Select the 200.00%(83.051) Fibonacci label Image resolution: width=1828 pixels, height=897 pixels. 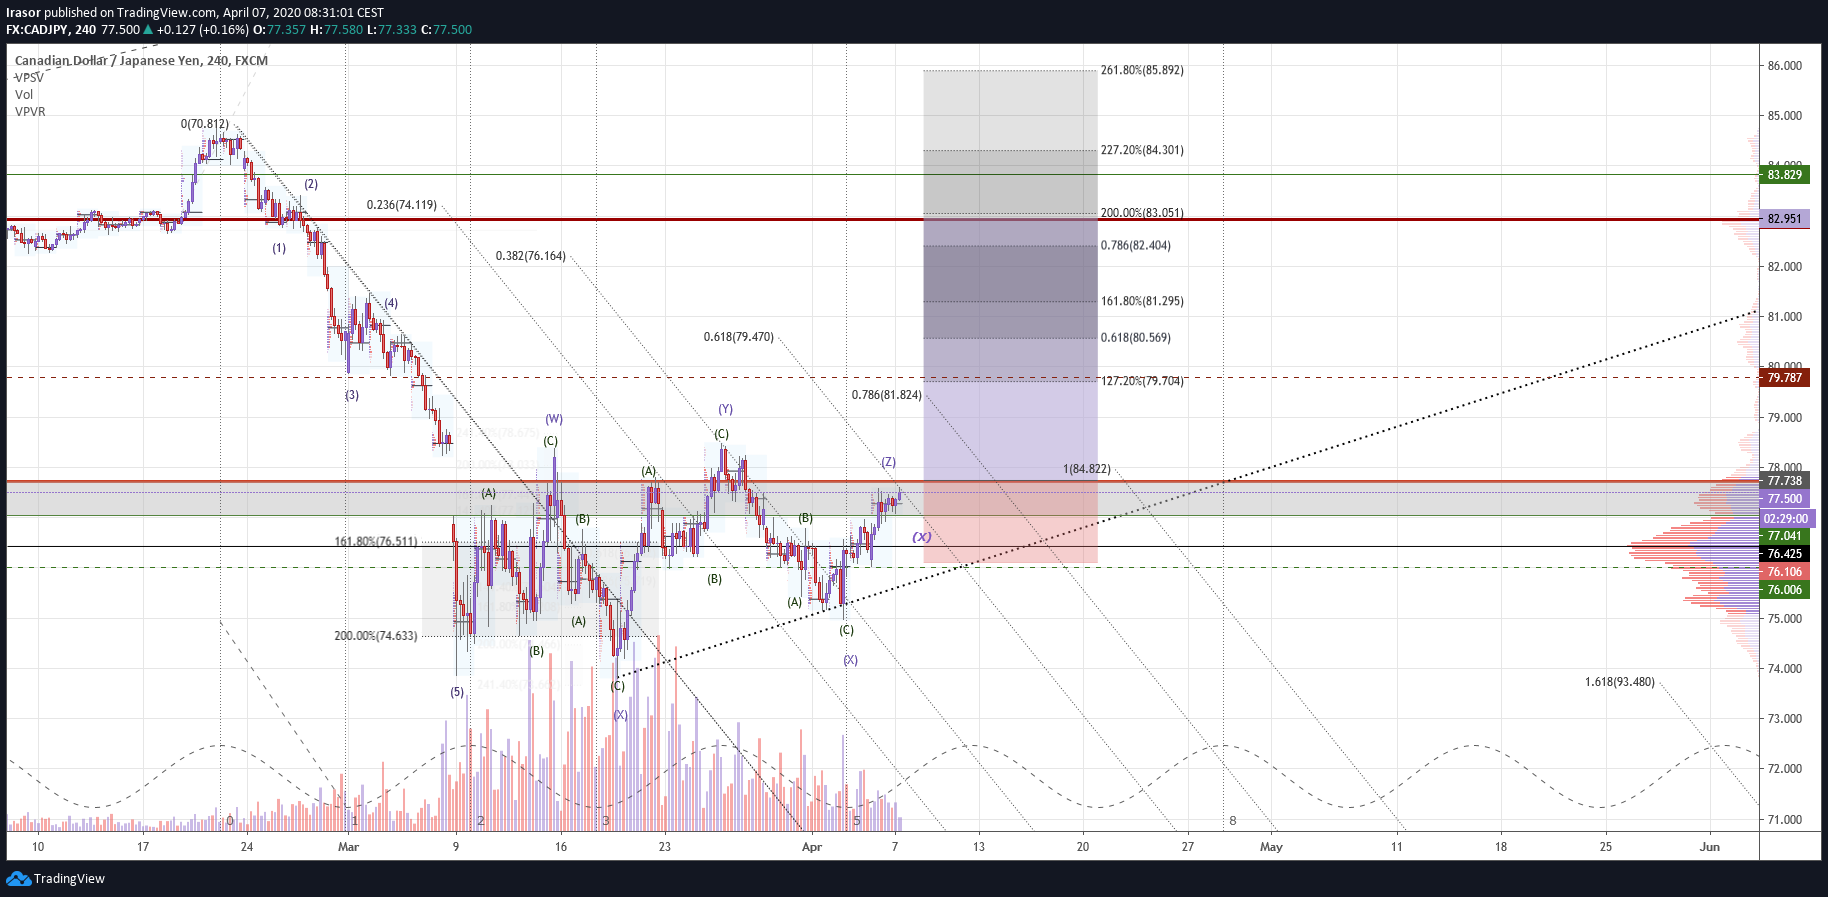coord(1142,213)
